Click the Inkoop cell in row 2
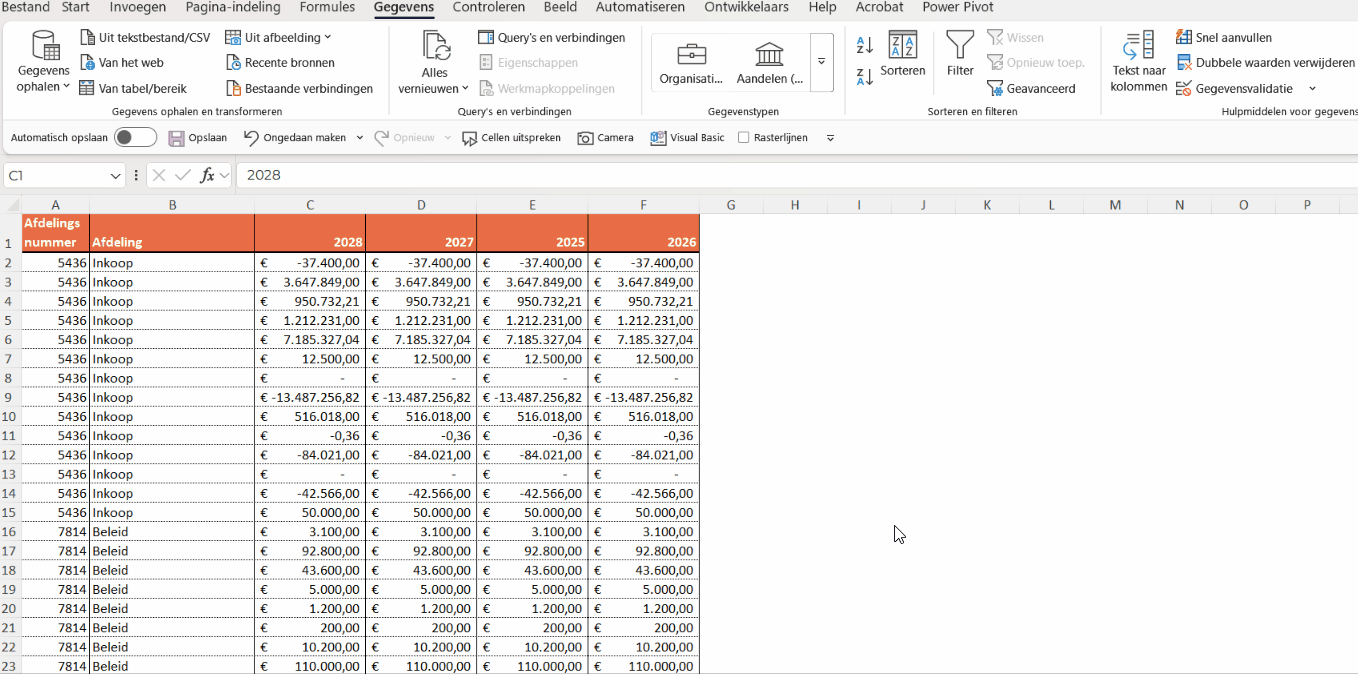Viewport: 1358px width, 674px height. pyautogui.click(x=172, y=263)
